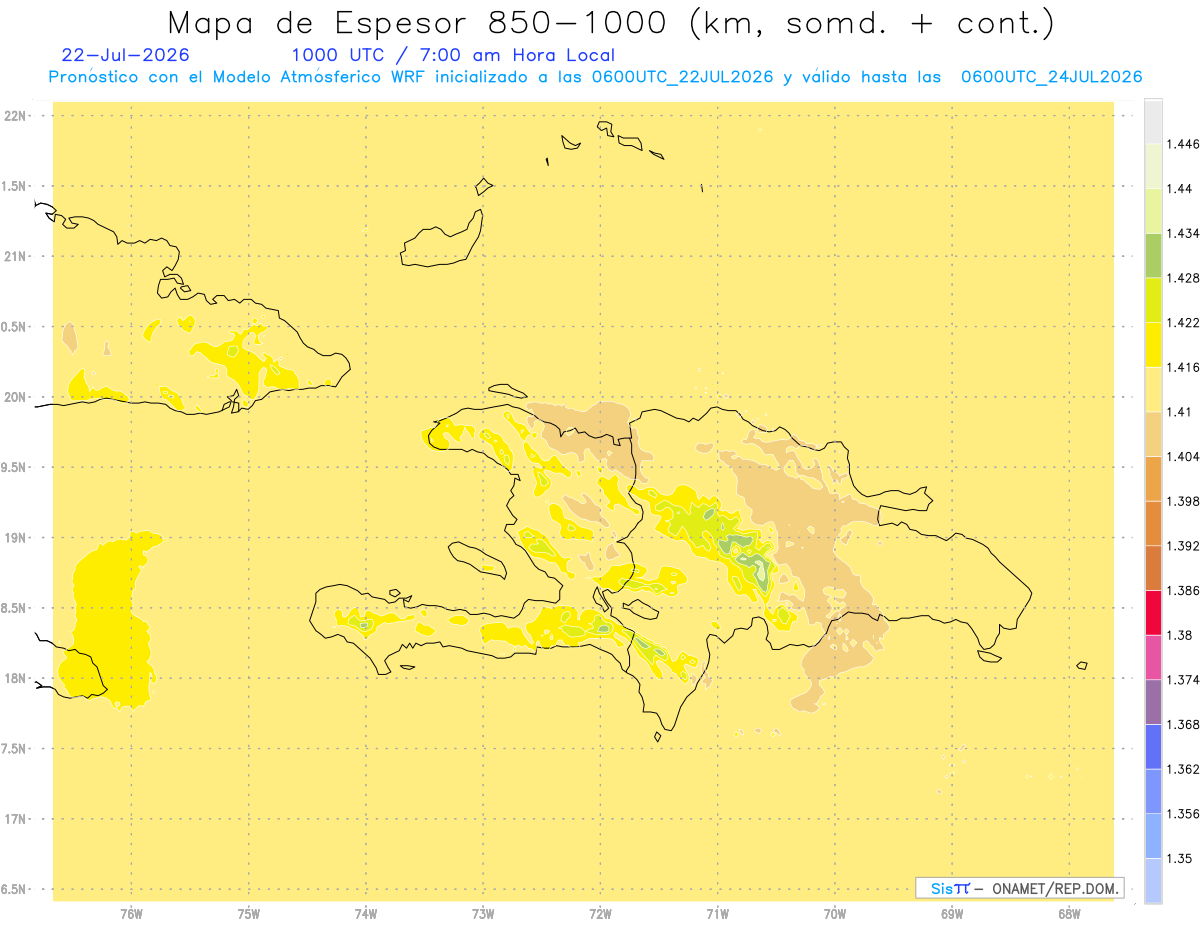Select the date text '22-Jul-2026'
Viewport: 1200px width, 927px height.
[125, 55]
